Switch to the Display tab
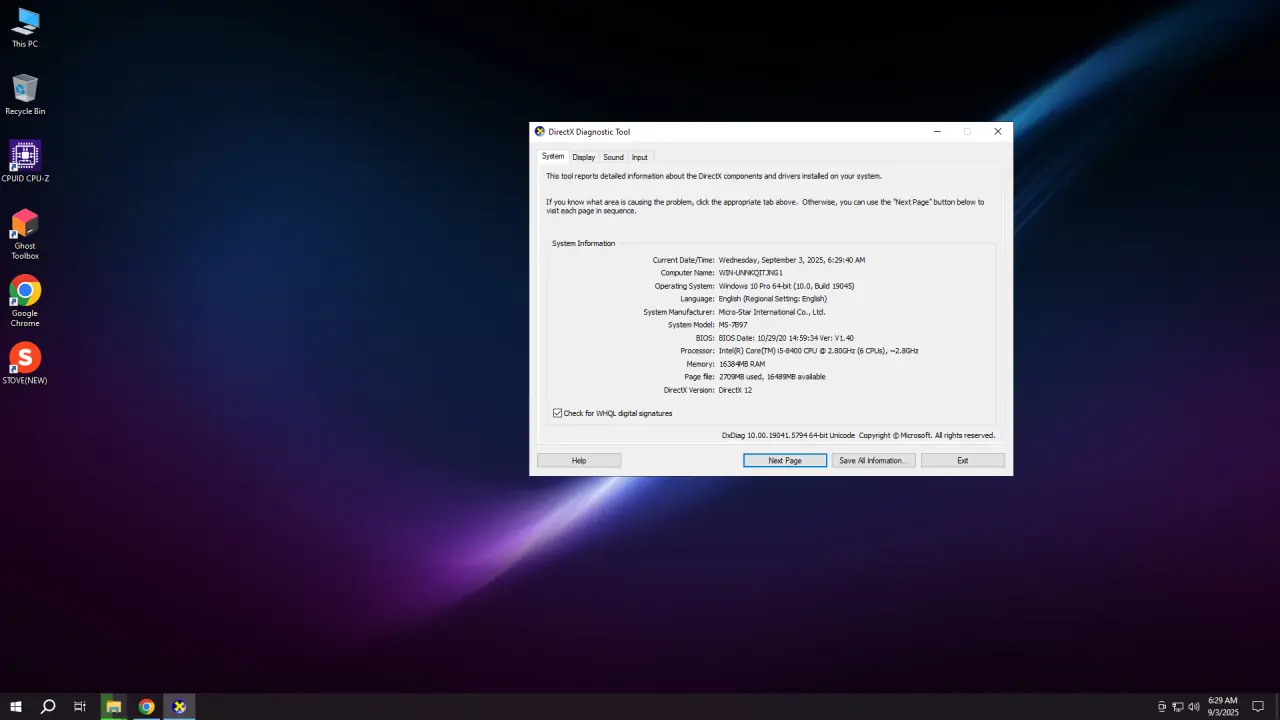 [x=584, y=157]
